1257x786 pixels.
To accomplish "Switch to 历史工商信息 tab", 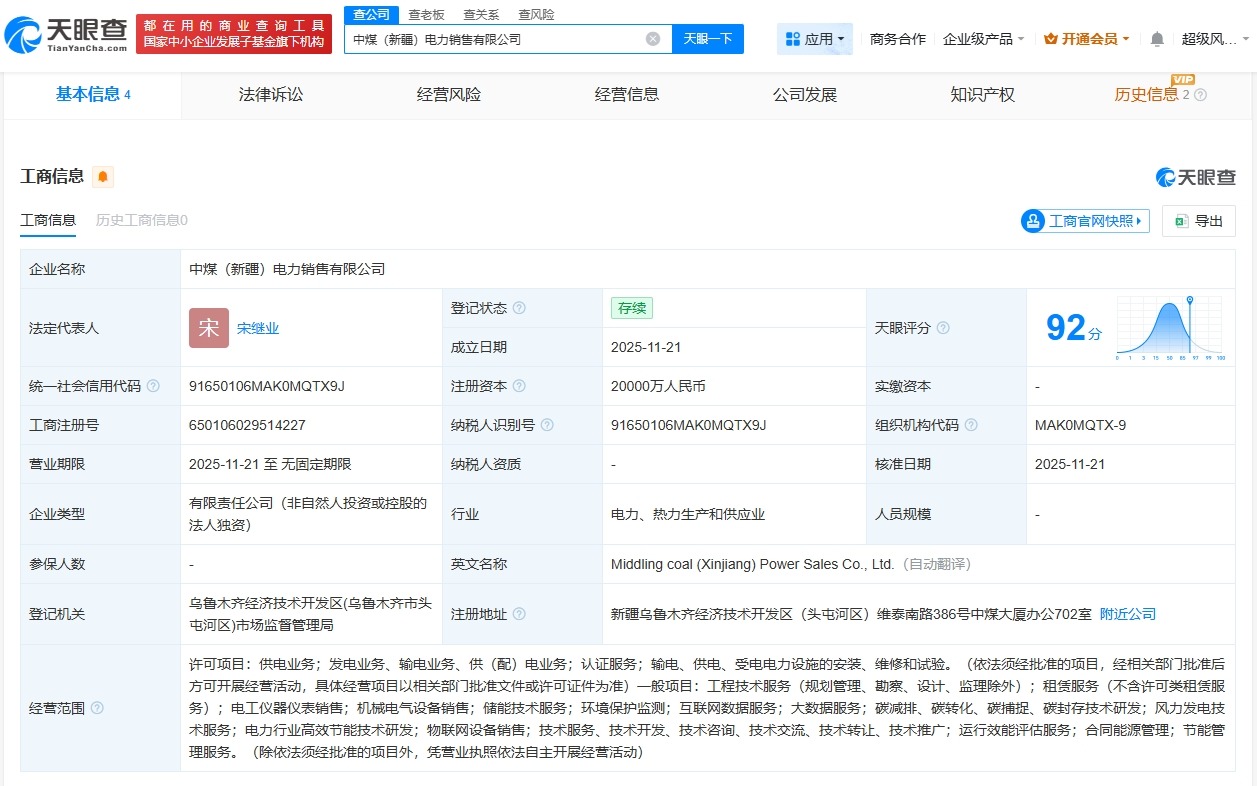I will pos(141,219).
